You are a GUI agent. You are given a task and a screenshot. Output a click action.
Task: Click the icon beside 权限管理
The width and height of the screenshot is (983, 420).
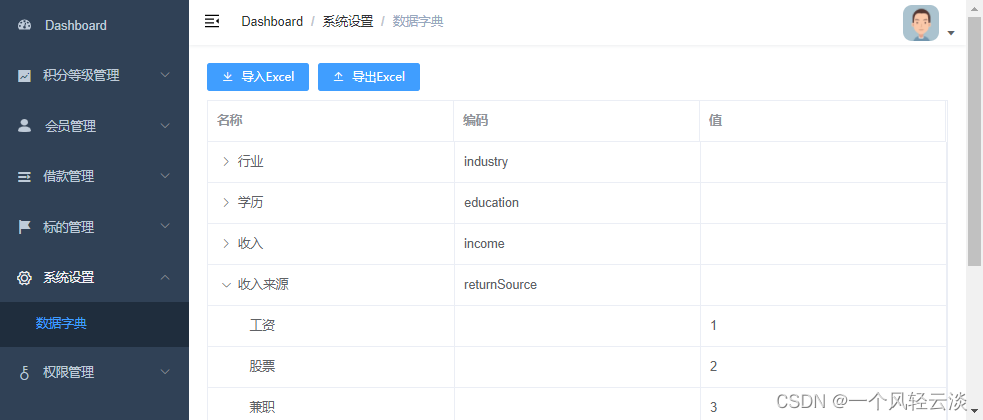point(24,372)
